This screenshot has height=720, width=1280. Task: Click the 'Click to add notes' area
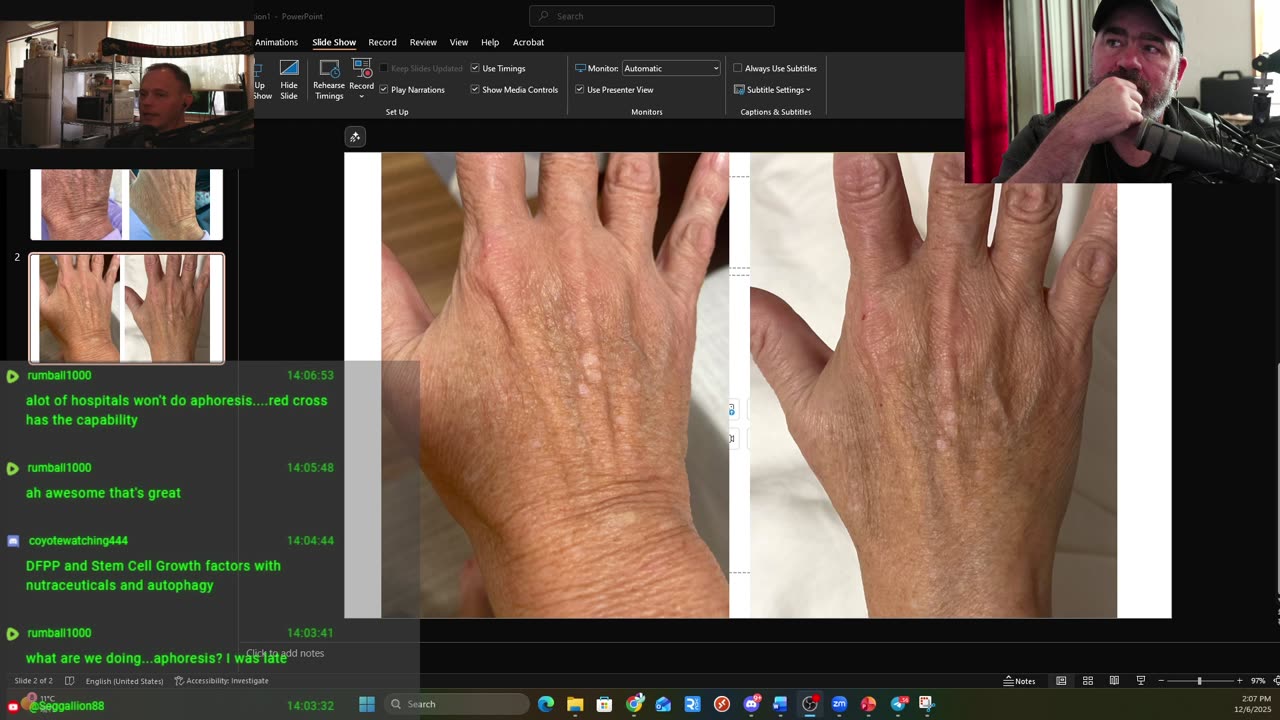(x=285, y=653)
